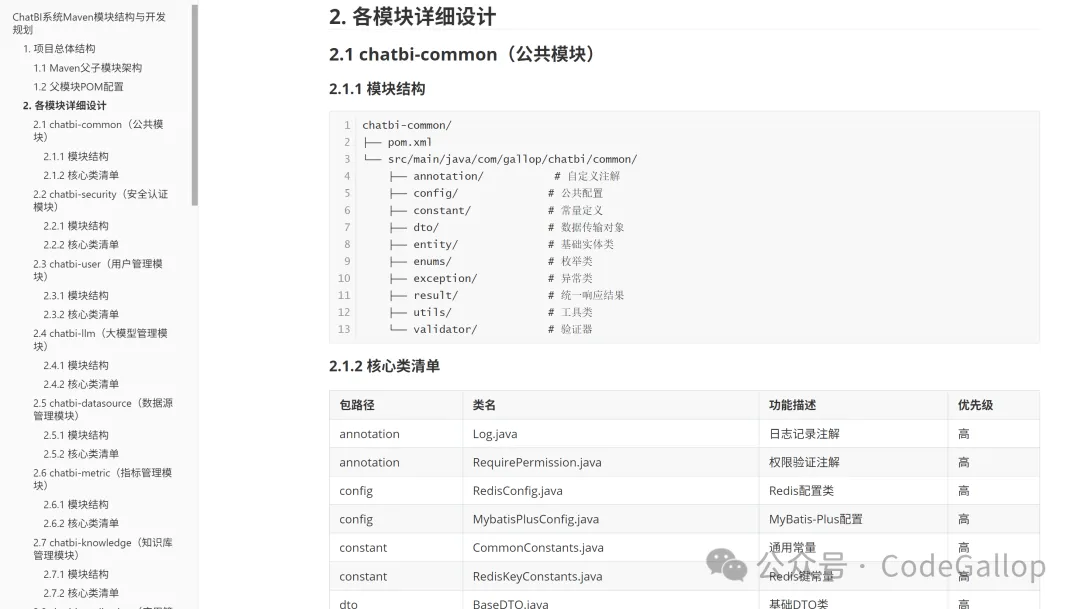
Task: Open 1.2 父模块POM配置 in the outline
Action: point(79,87)
